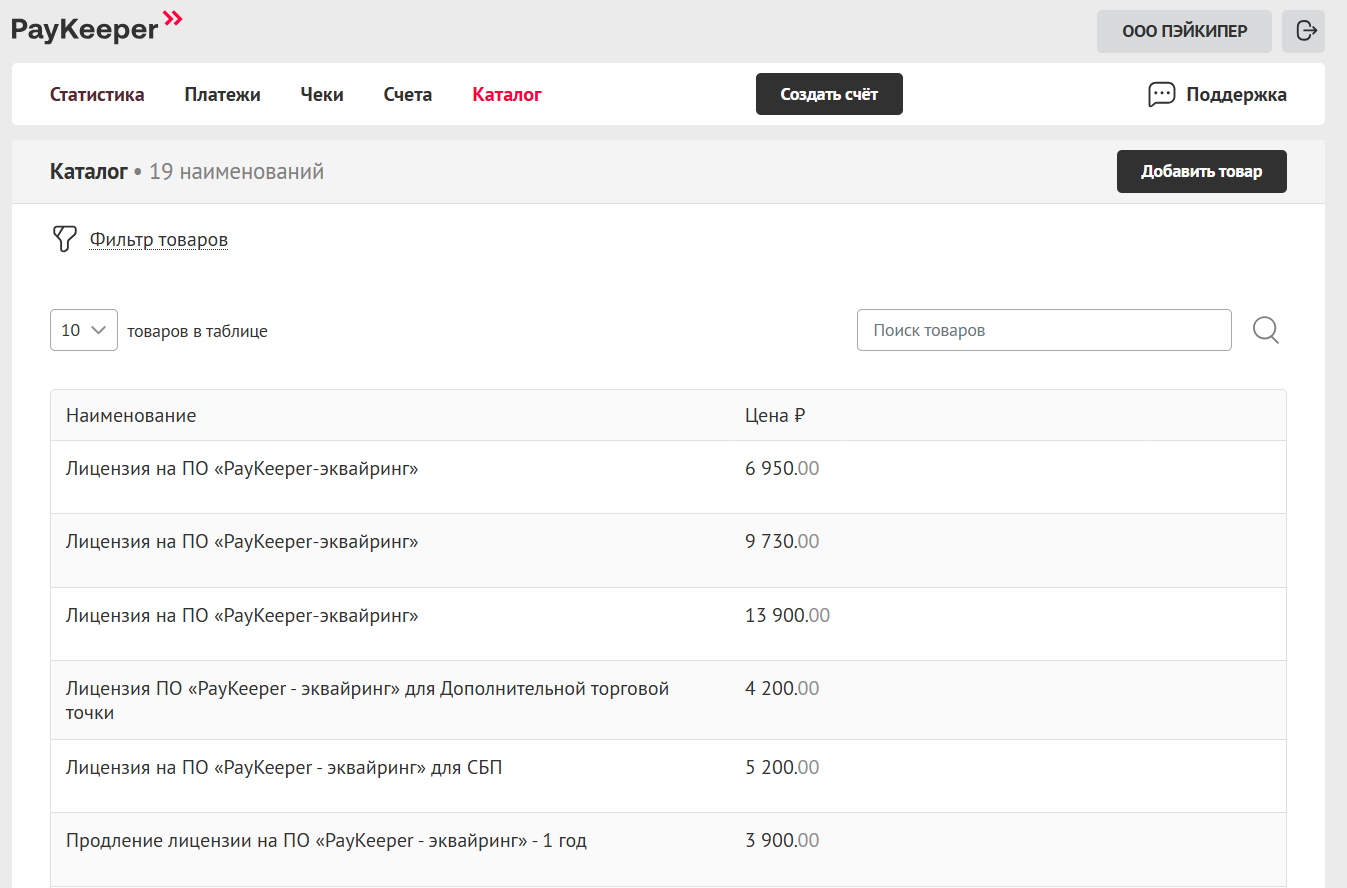This screenshot has width=1347, height=888.
Task: Click the 4 200.00 price cell
Action: click(x=782, y=688)
